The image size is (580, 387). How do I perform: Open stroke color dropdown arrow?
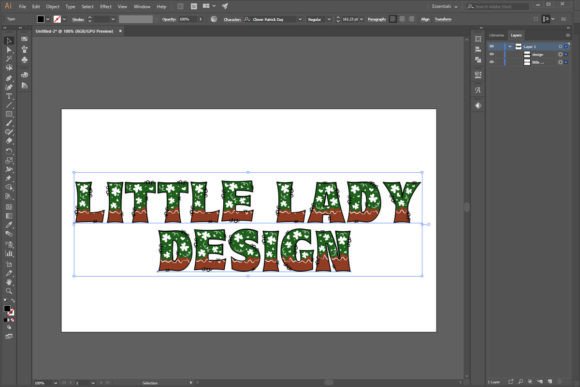64,19
